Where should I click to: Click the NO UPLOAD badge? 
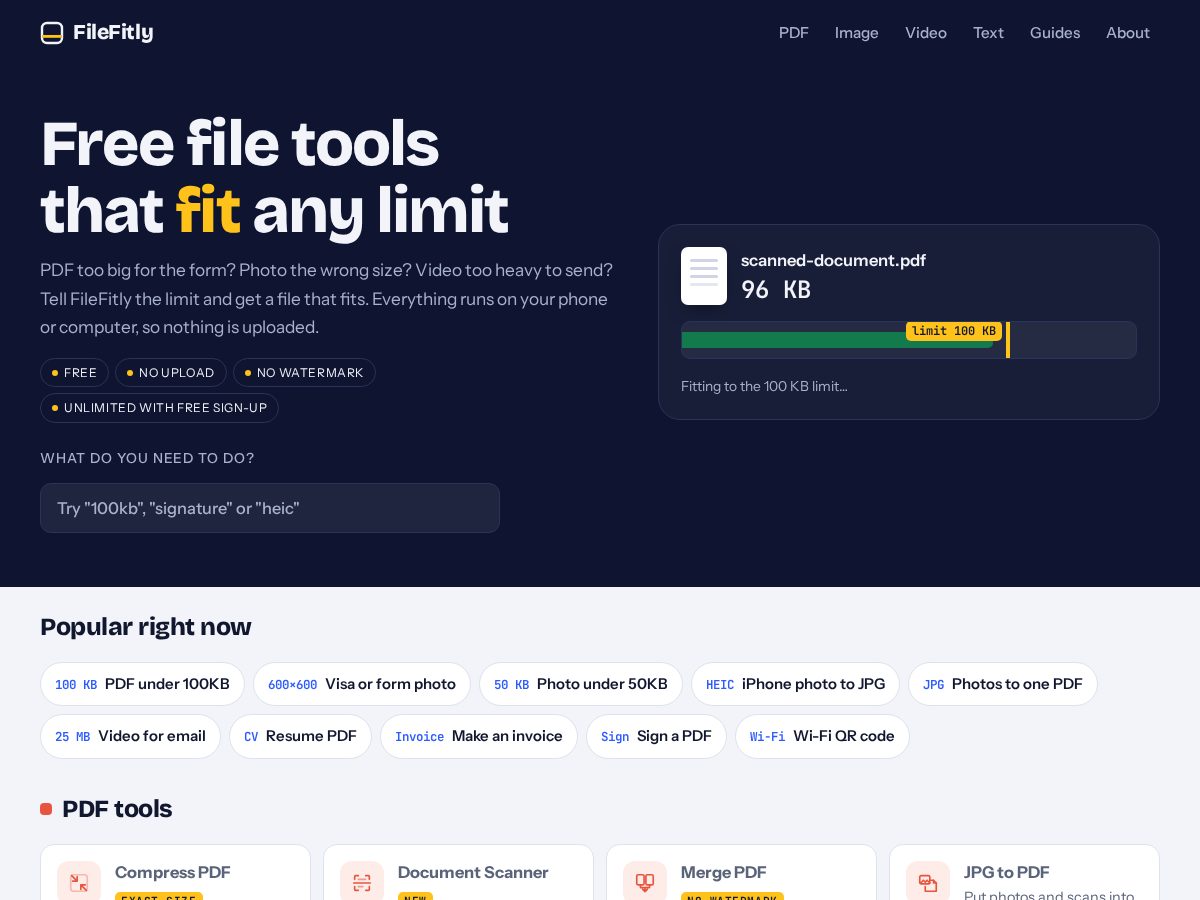pyautogui.click(x=171, y=373)
